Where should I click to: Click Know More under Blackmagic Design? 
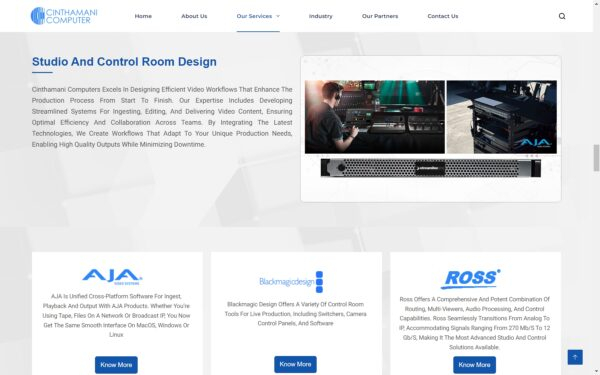coord(295,364)
